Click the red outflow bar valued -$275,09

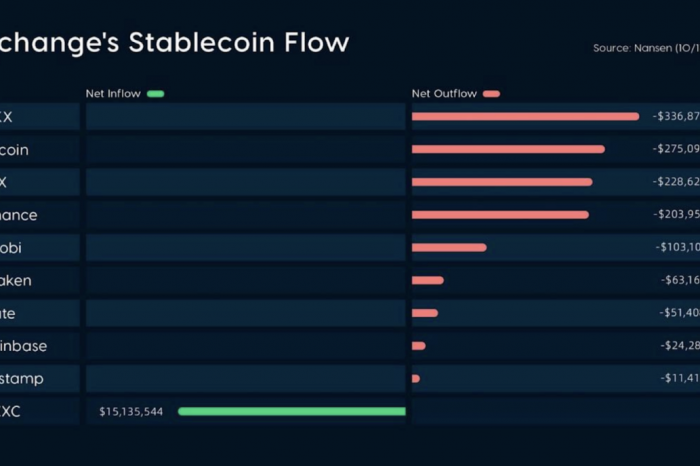508,149
